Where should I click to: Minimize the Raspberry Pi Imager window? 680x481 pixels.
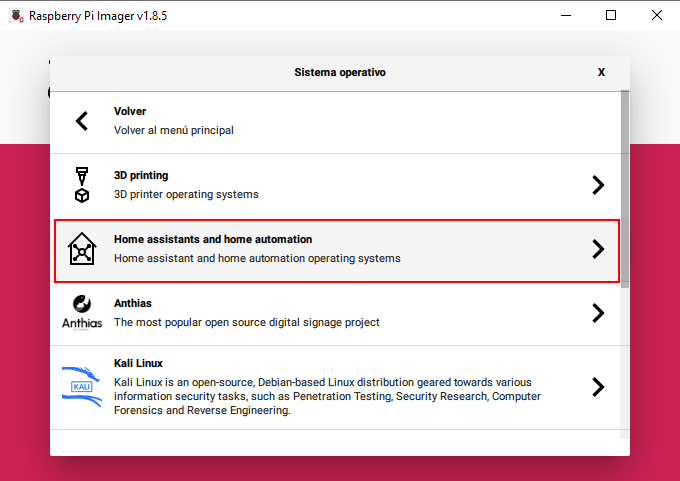point(566,16)
